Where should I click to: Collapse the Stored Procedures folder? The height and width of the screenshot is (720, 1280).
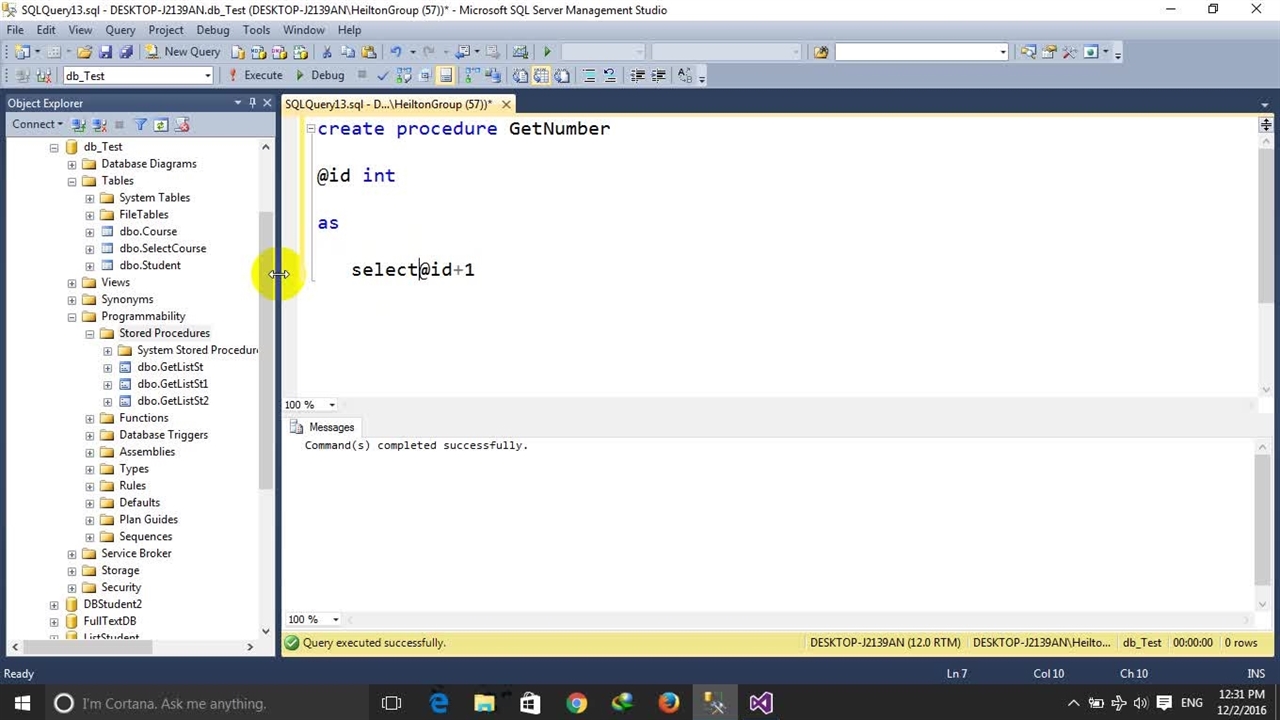(x=90, y=333)
